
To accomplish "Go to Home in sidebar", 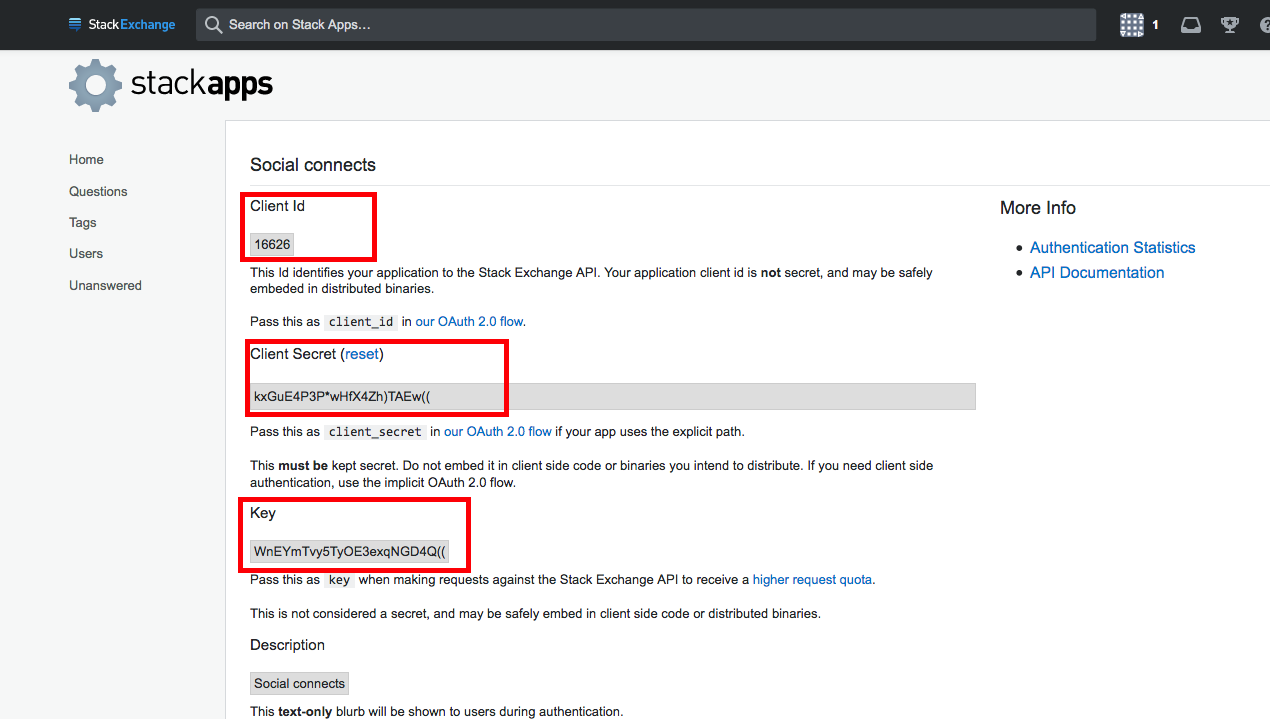I will click(x=86, y=160).
